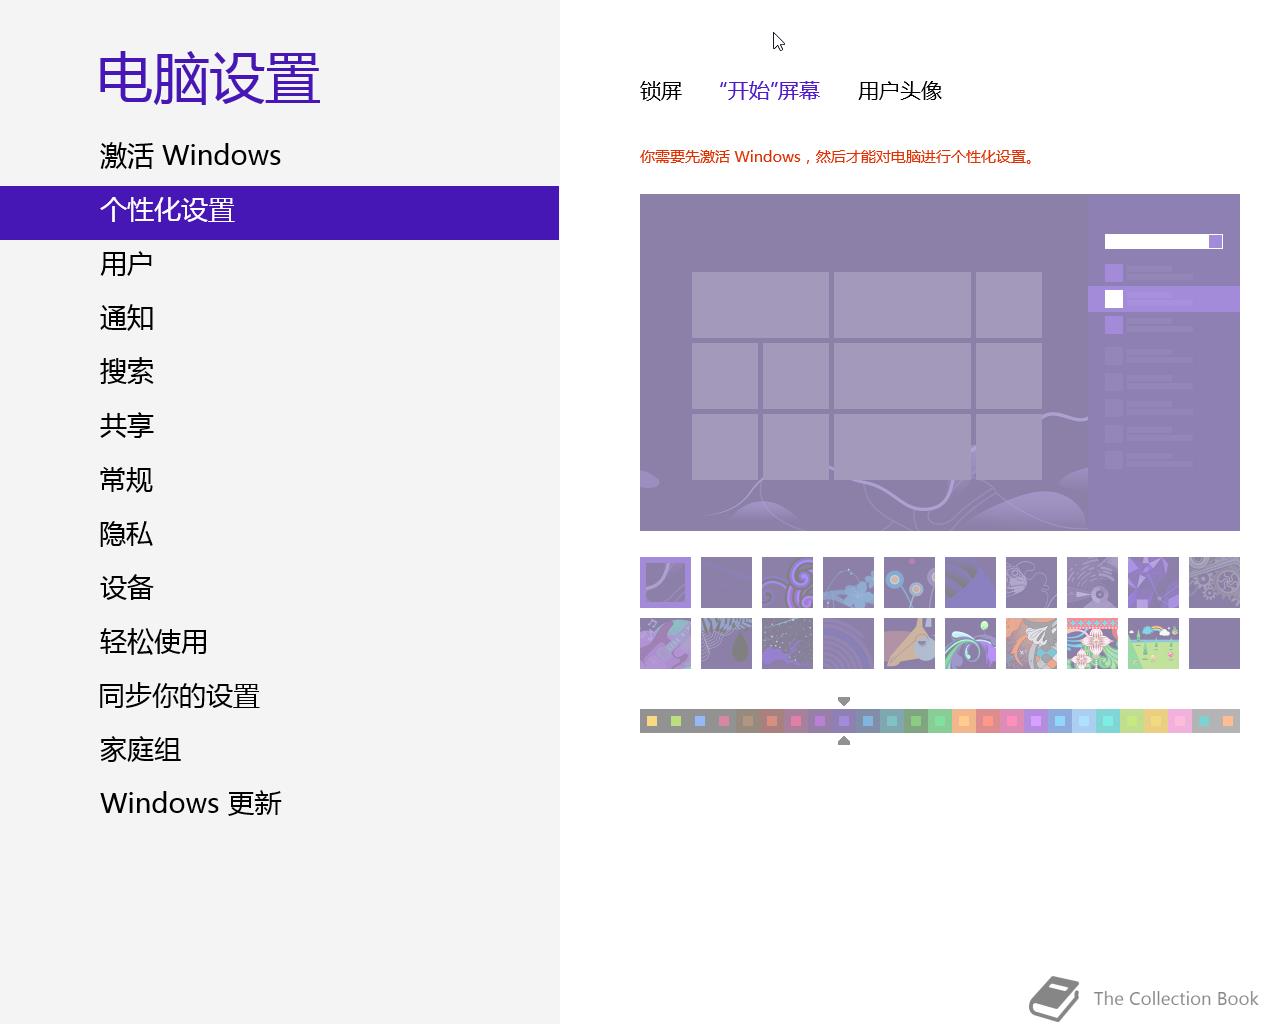Viewport: 1280px width, 1024px height.
Task: Click the red Windows activation warning text
Action: click(838, 157)
